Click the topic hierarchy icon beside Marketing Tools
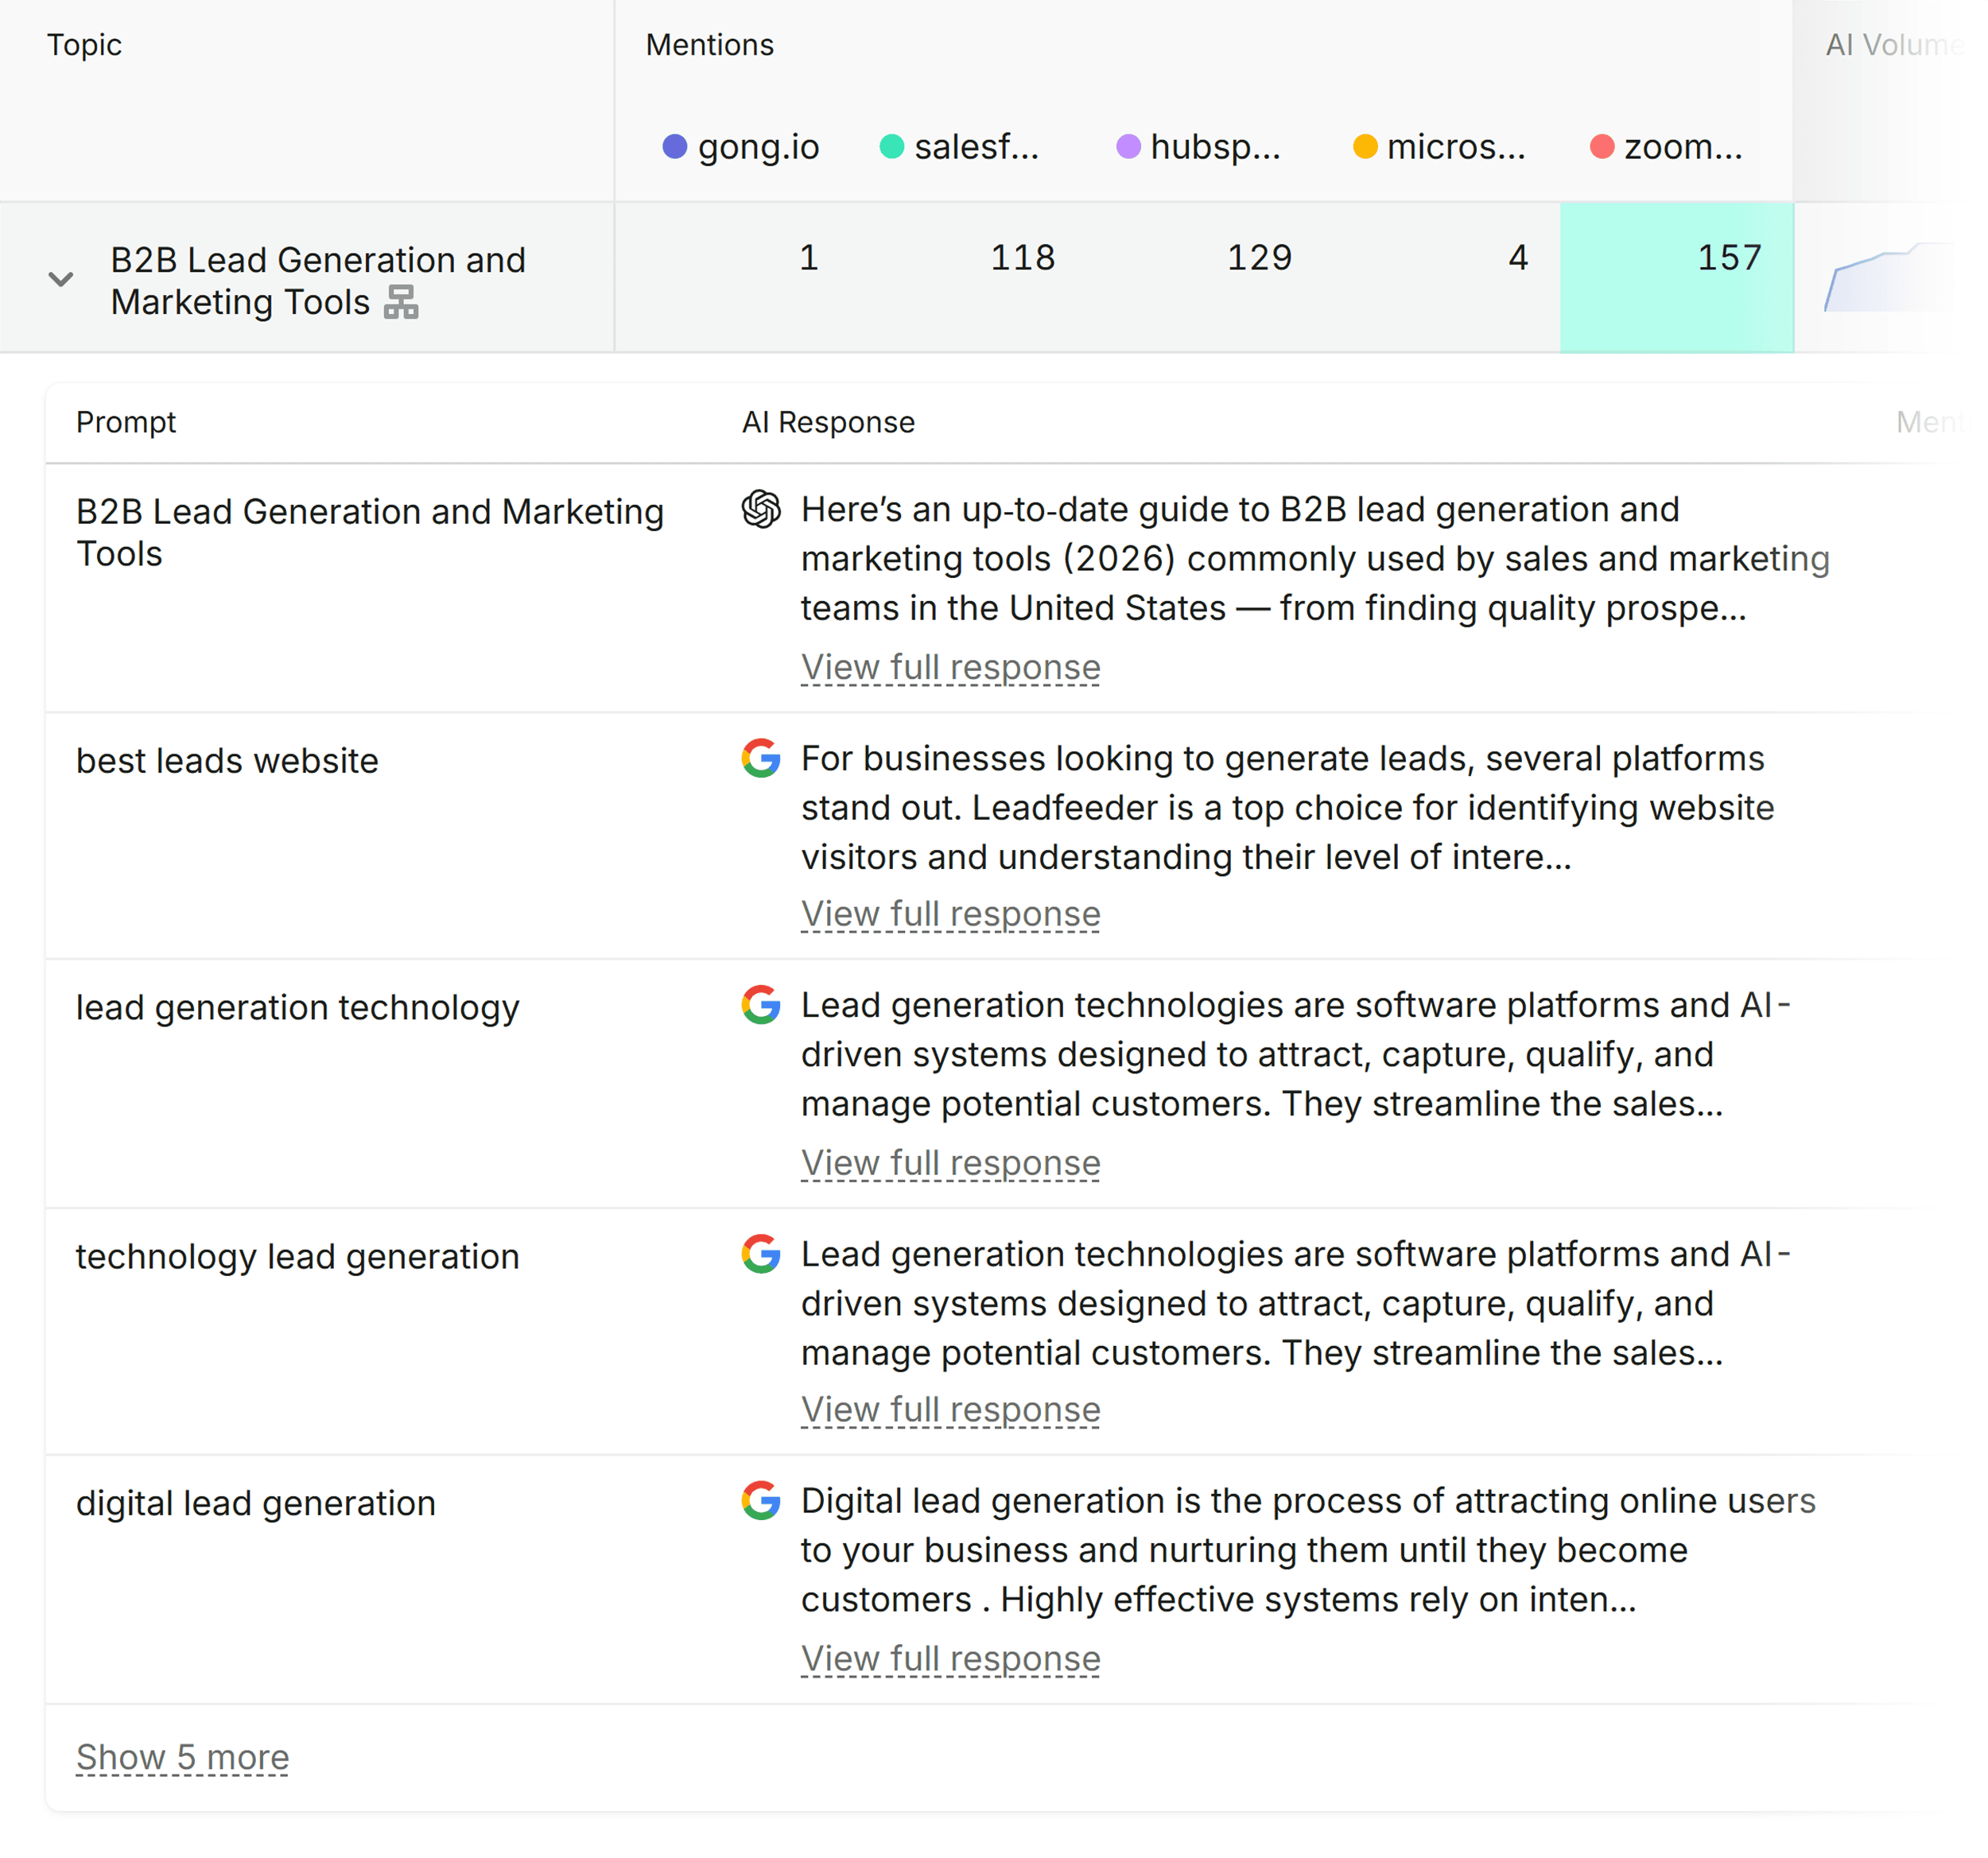 (x=401, y=302)
